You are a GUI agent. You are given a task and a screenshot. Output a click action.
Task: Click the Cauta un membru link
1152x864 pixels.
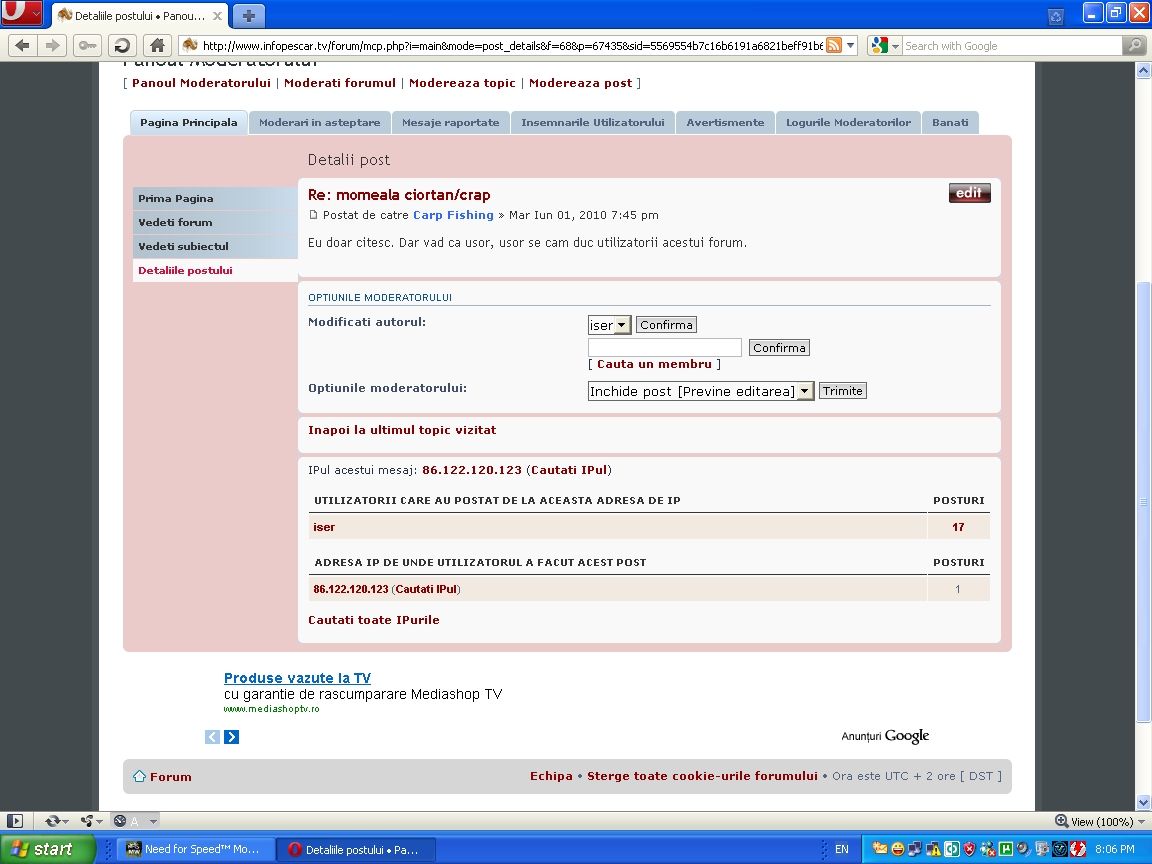pyautogui.click(x=654, y=364)
